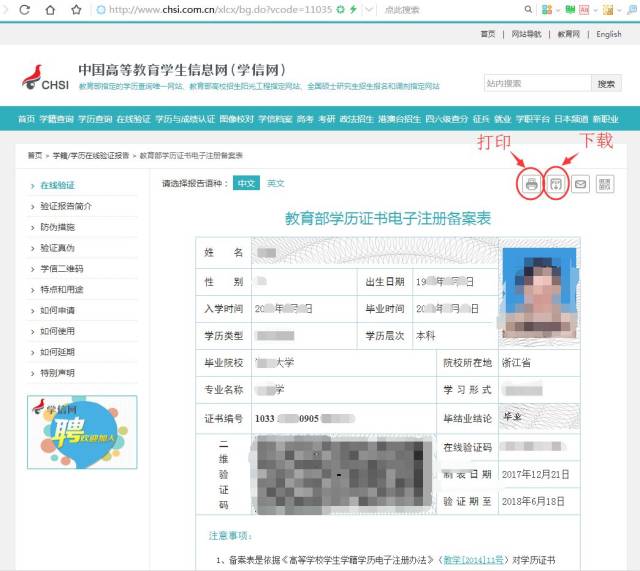Screen dimensions: 640x571
Task: Click the magnifier search icon in the browser toolbar
Action: tap(528, 9)
